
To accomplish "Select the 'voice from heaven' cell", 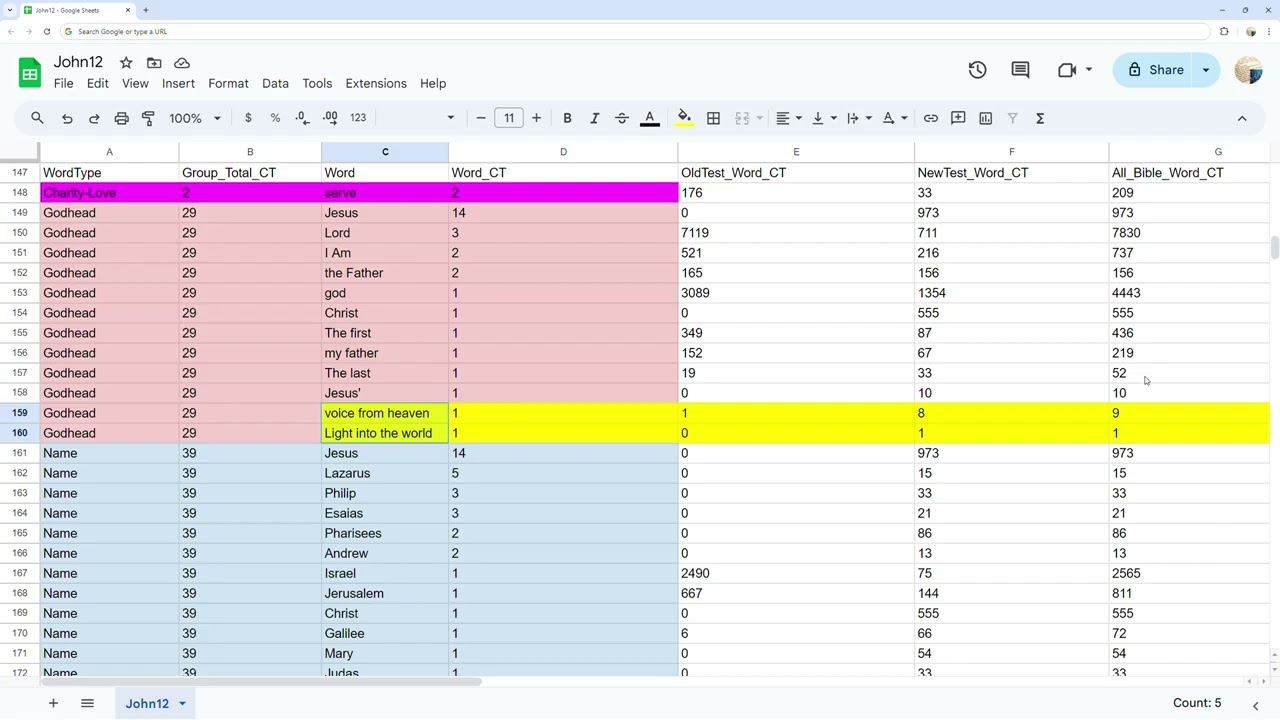I will pos(385,413).
